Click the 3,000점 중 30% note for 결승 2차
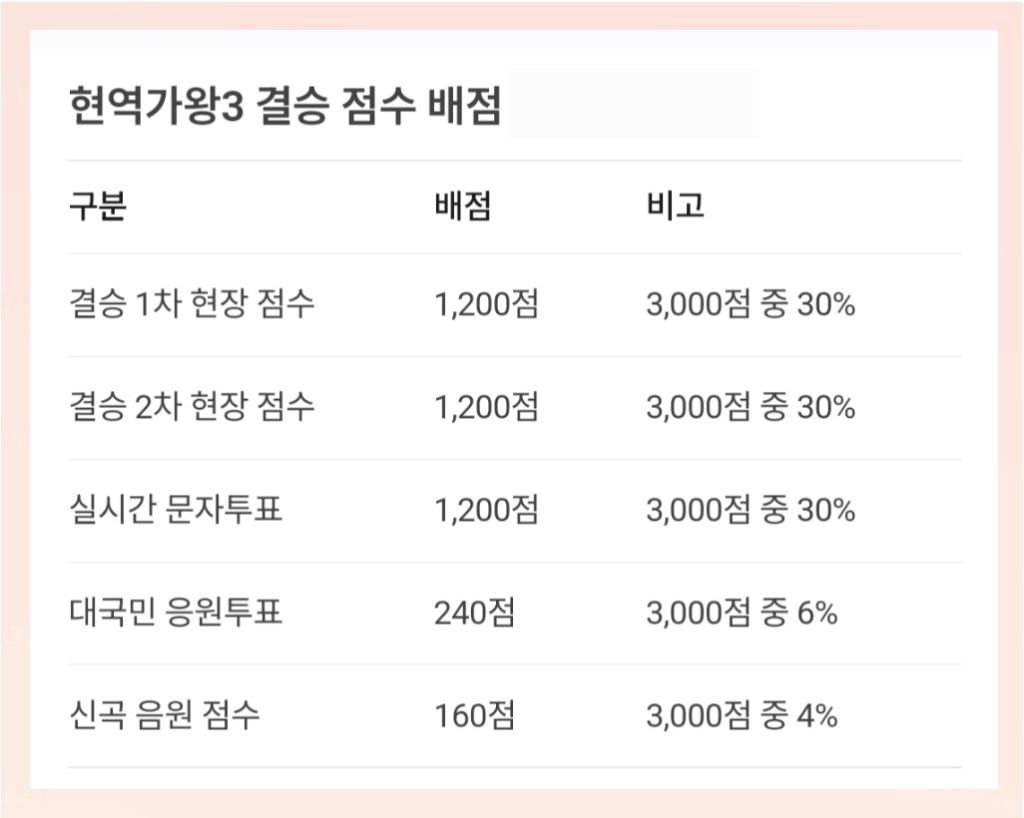 click(x=751, y=407)
